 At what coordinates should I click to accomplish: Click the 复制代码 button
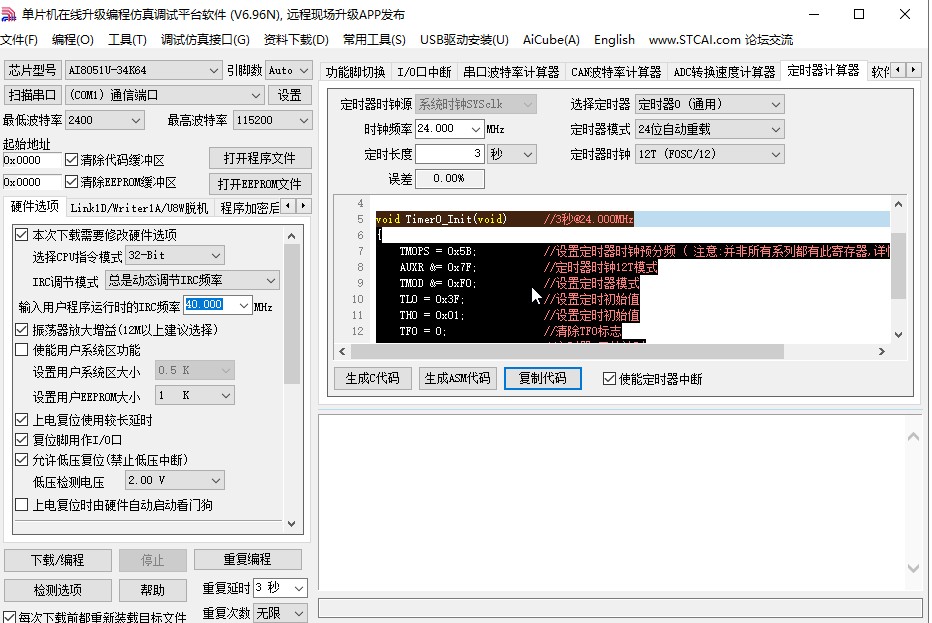pos(543,378)
